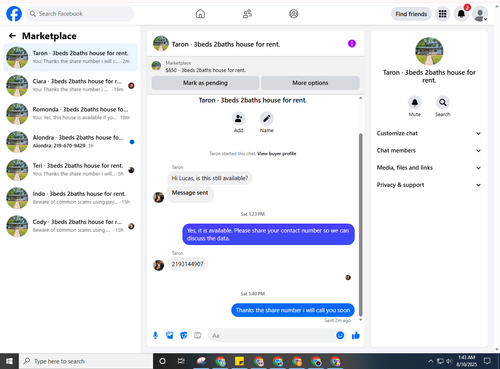Open the Ciara conversation in the list
The width and height of the screenshot is (500, 369).
pos(70,85)
